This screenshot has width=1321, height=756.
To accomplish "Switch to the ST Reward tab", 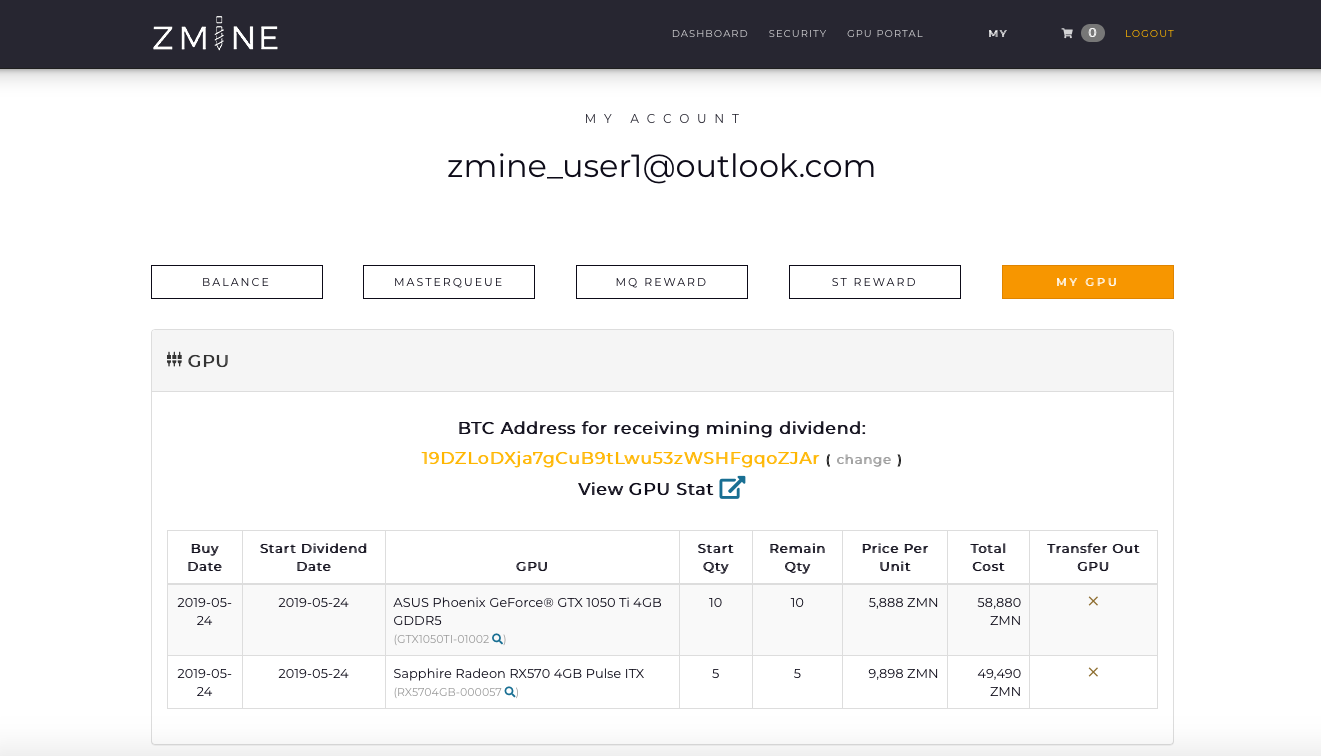I will point(875,282).
